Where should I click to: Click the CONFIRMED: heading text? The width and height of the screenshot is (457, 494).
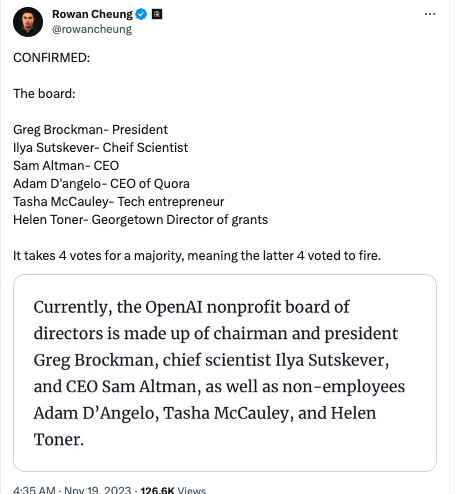click(52, 58)
